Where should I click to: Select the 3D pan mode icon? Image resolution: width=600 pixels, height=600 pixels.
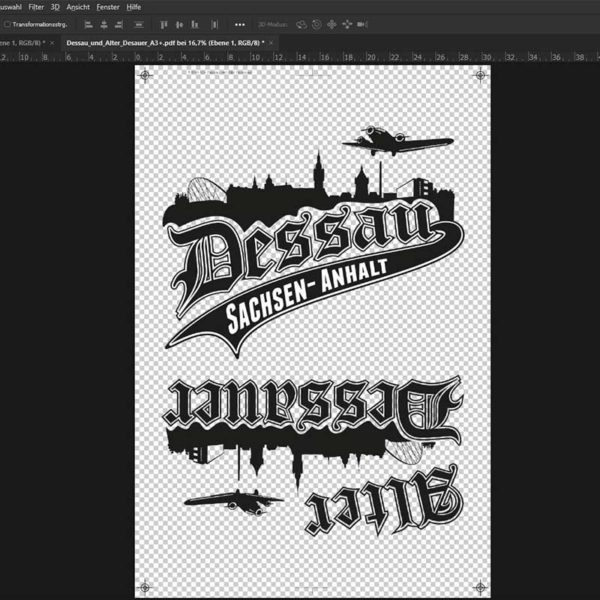click(x=331, y=25)
